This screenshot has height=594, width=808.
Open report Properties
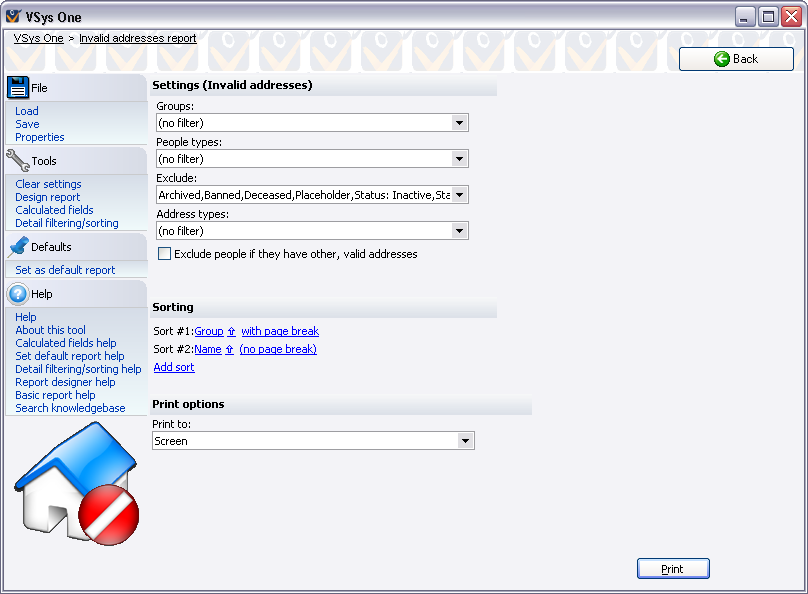tap(40, 137)
